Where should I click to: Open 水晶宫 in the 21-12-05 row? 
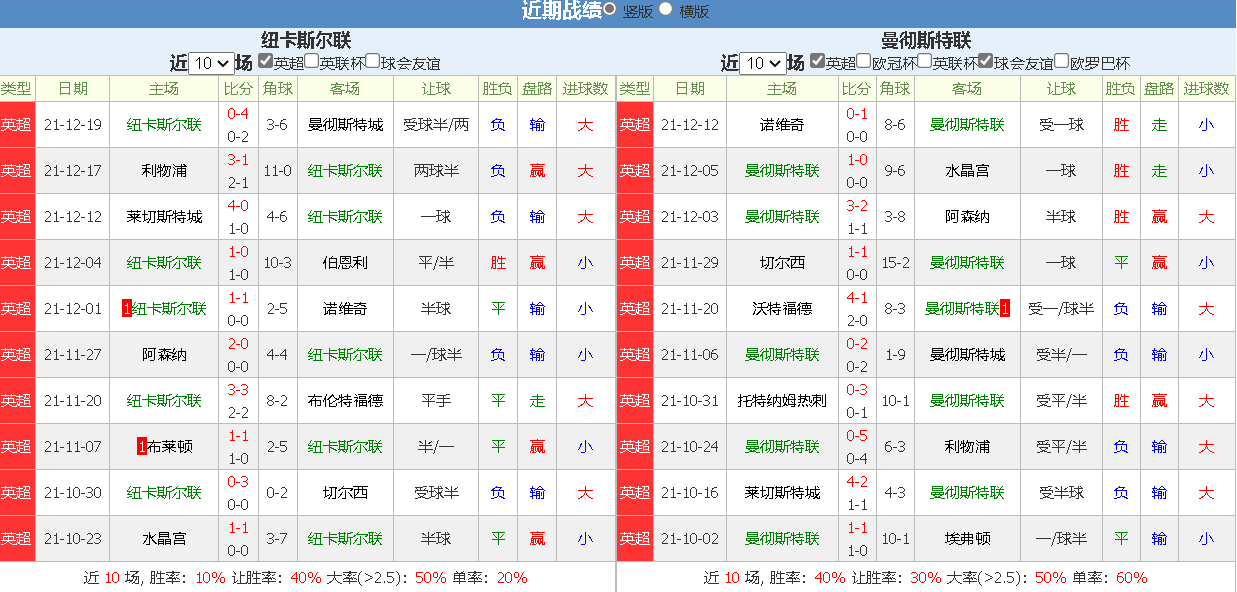click(967, 171)
